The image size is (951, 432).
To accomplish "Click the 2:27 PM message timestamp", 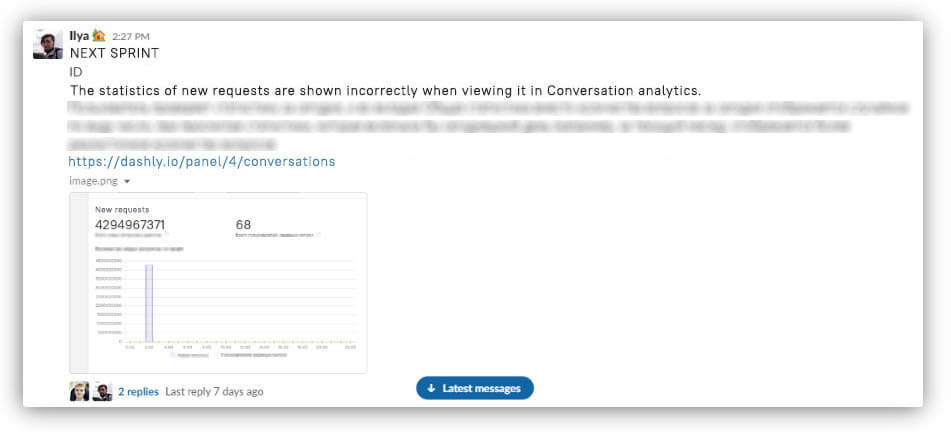I will [x=131, y=36].
